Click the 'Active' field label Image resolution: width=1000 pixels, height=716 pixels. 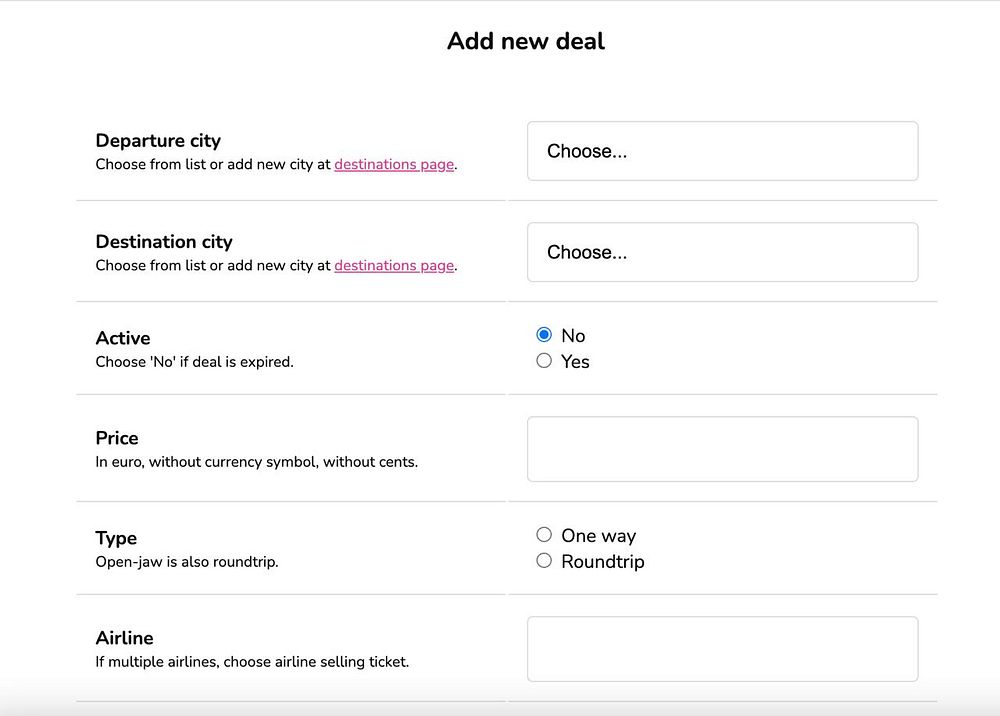coord(123,338)
